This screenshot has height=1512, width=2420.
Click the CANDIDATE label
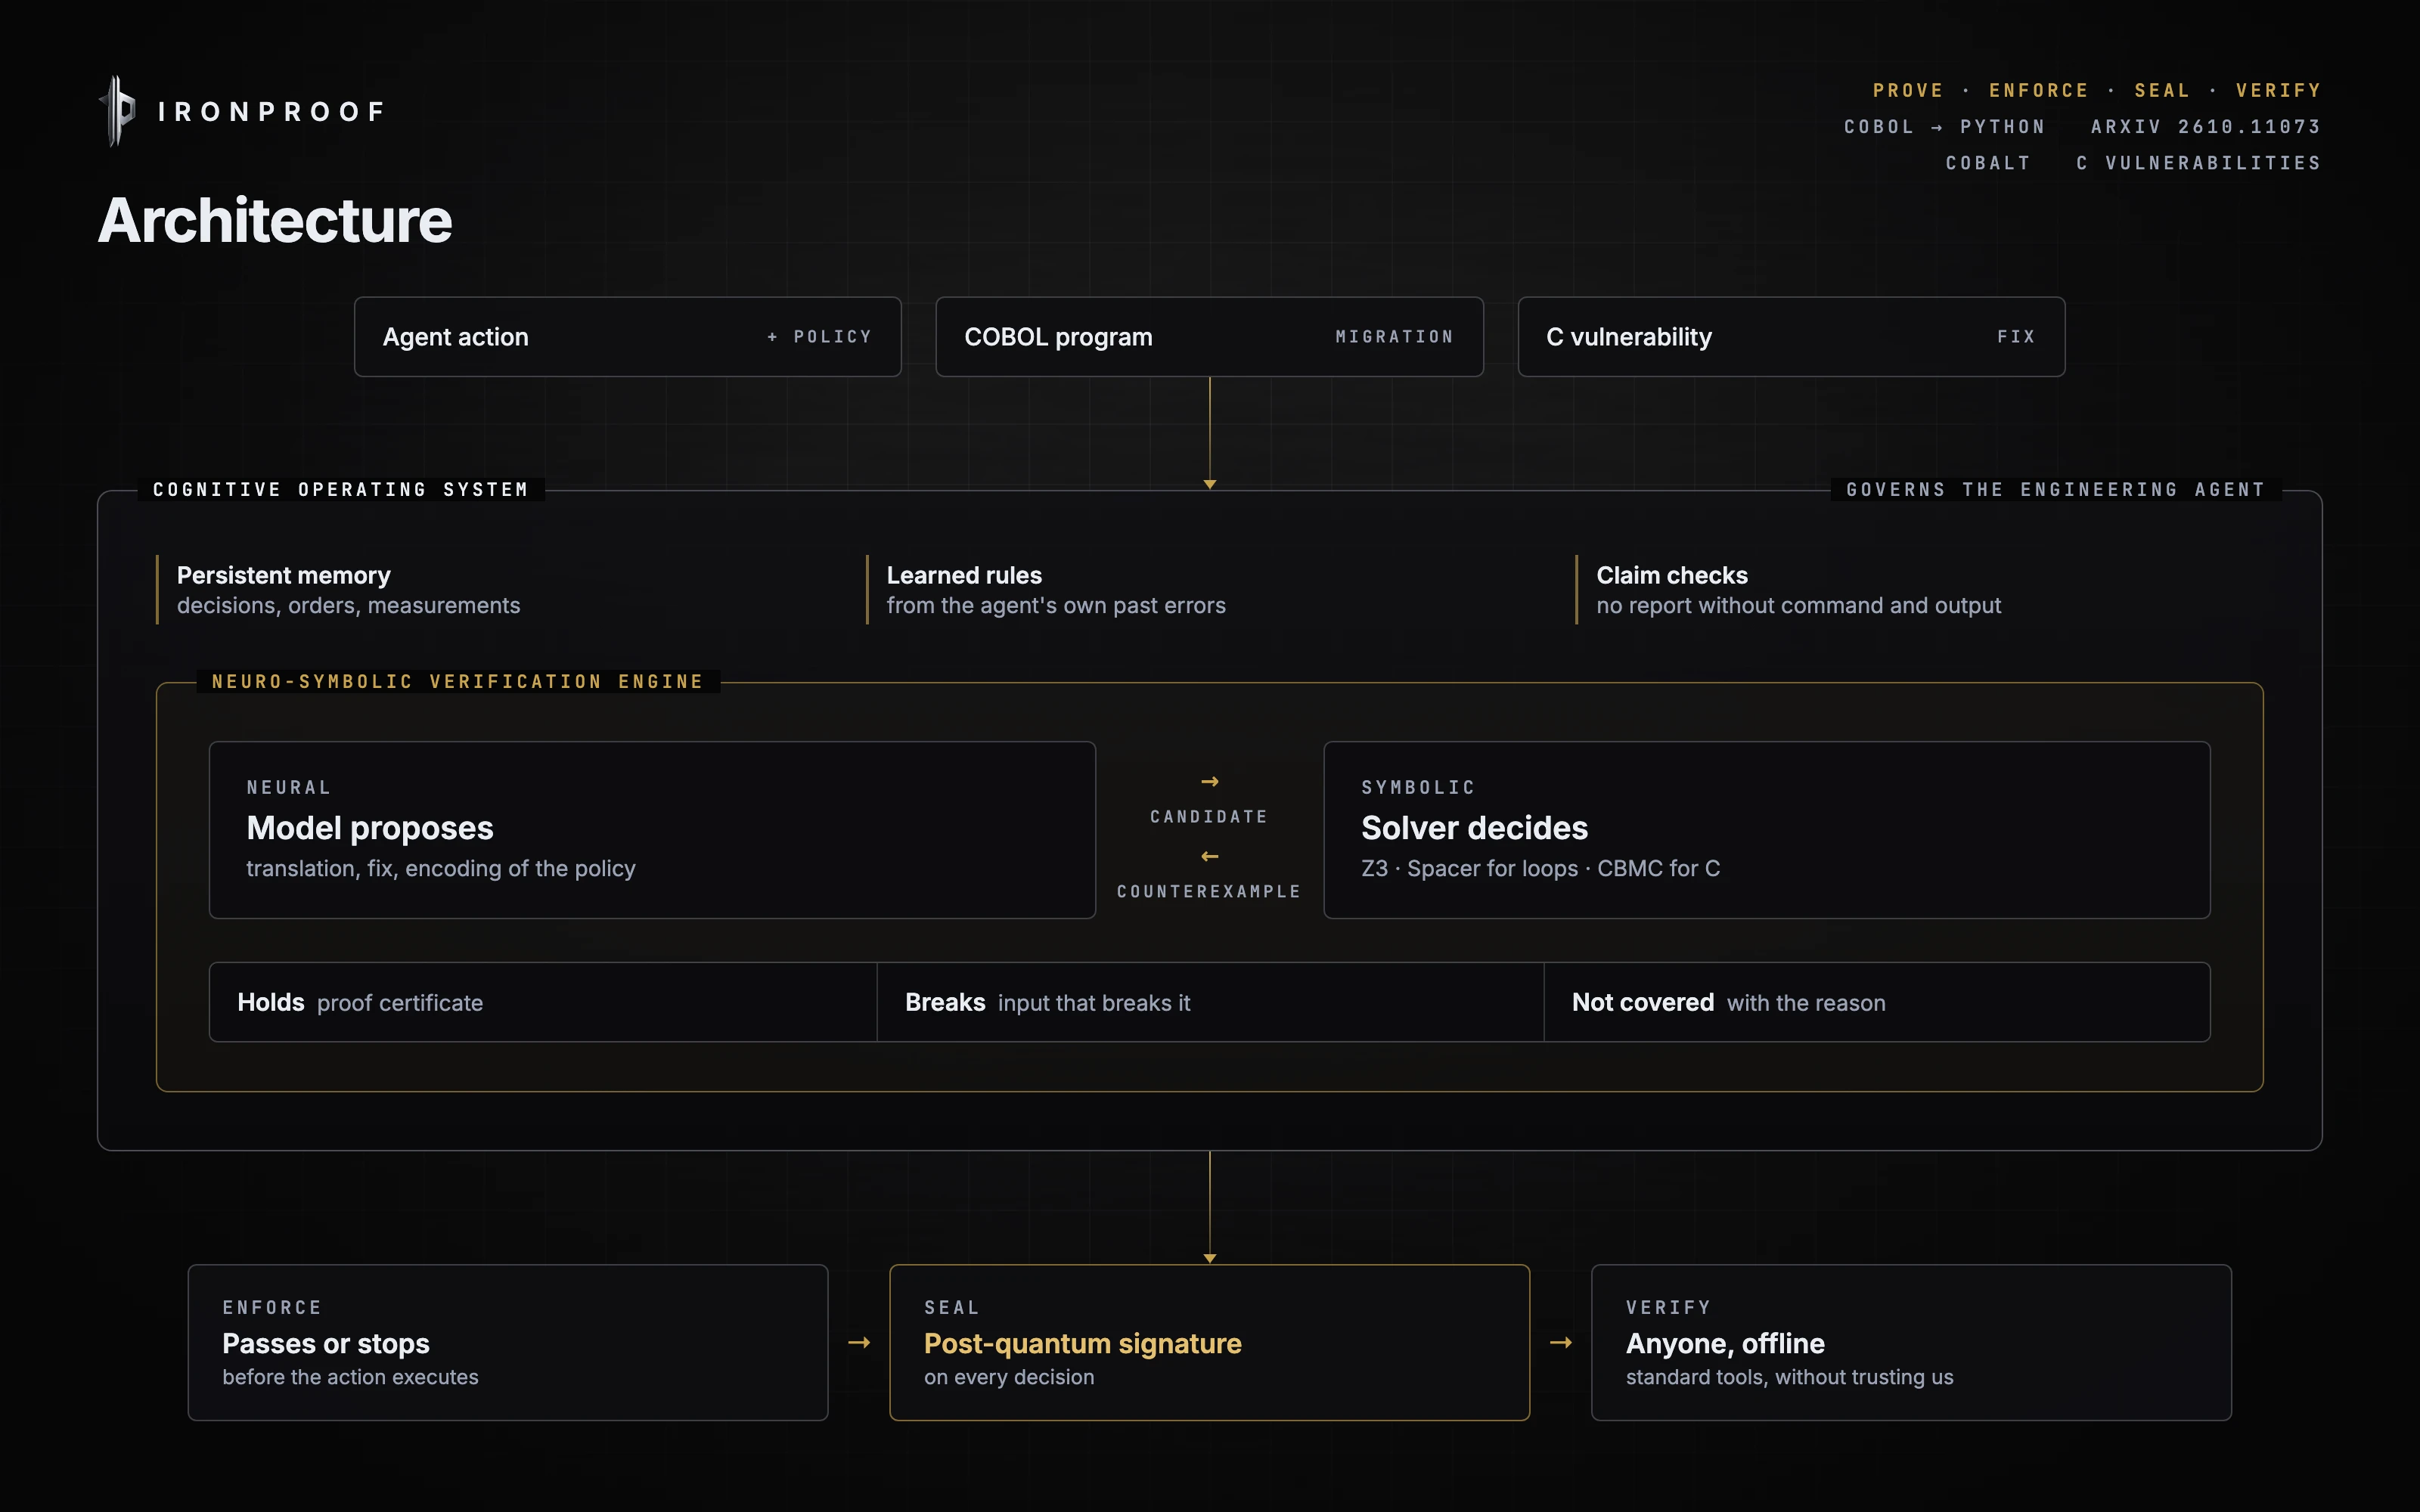(x=1210, y=817)
